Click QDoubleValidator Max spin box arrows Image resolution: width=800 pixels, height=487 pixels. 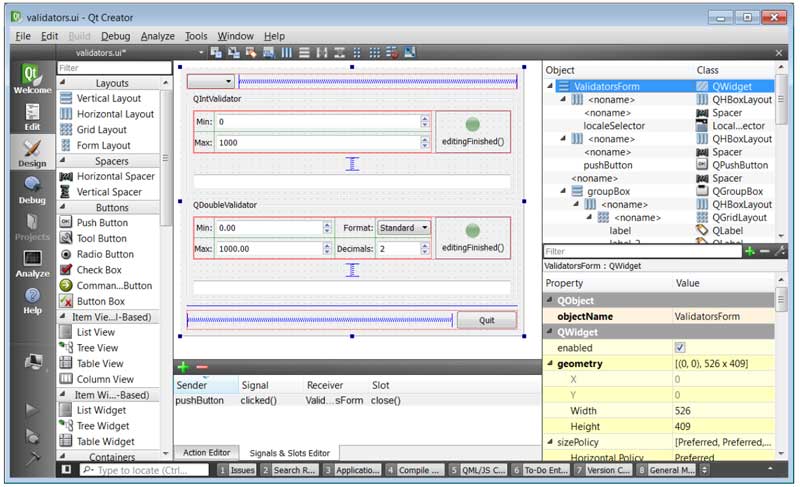(327, 249)
